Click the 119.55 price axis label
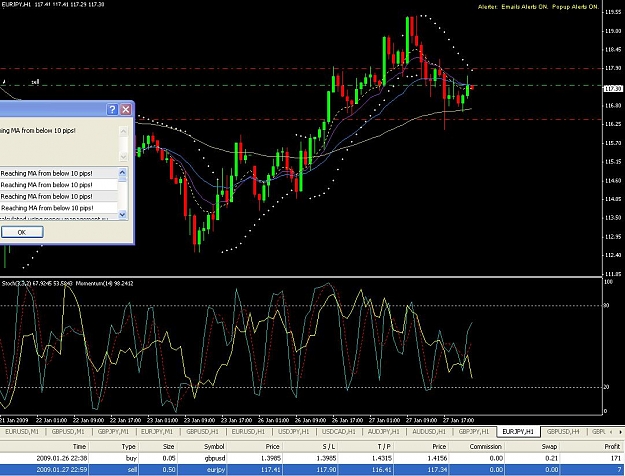Viewport: 625px width, 476px height. (613, 12)
